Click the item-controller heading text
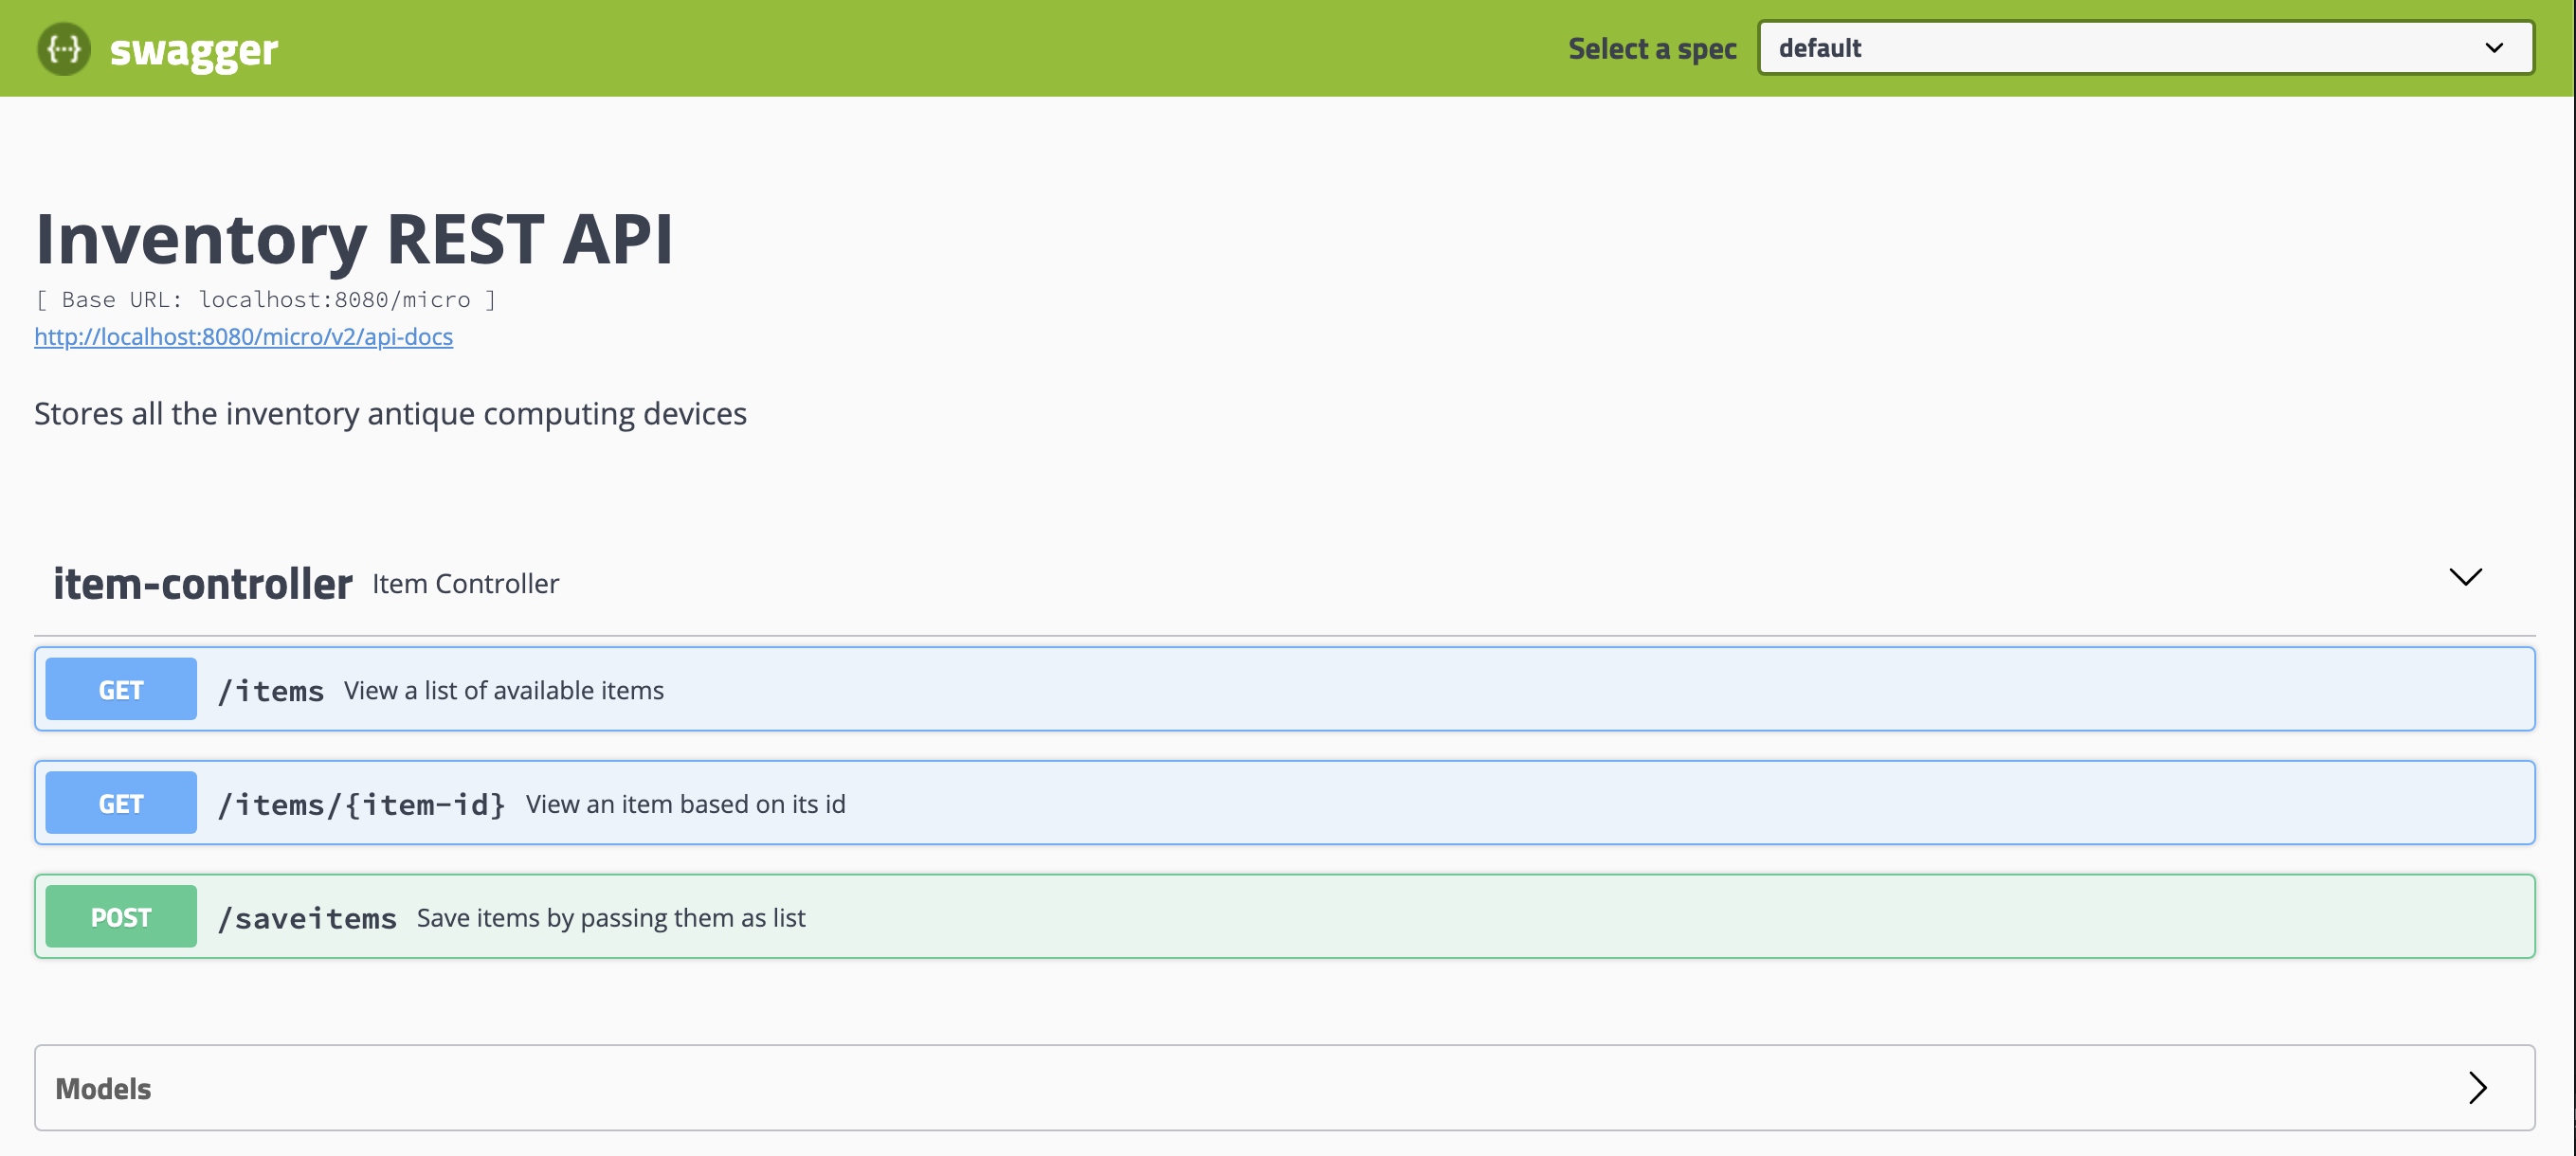 (202, 584)
